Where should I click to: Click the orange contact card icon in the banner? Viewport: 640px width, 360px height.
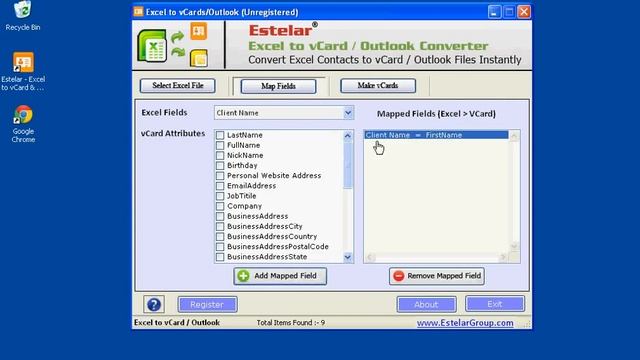[x=199, y=31]
